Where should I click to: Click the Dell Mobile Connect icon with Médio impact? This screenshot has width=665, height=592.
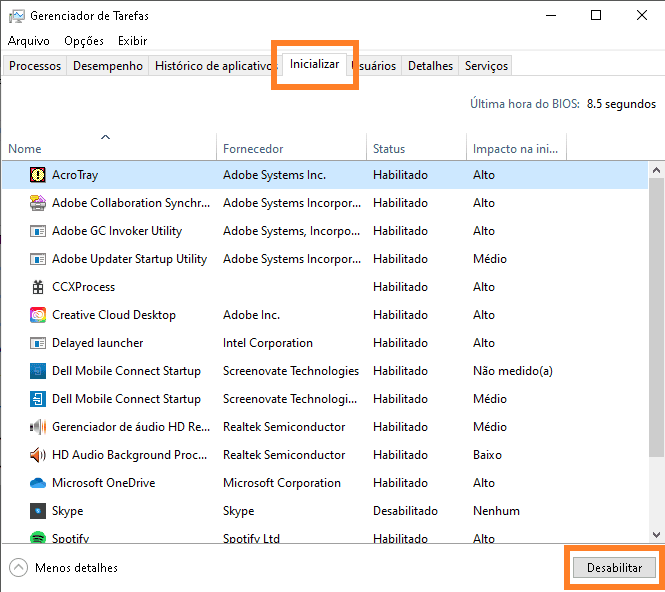point(38,399)
